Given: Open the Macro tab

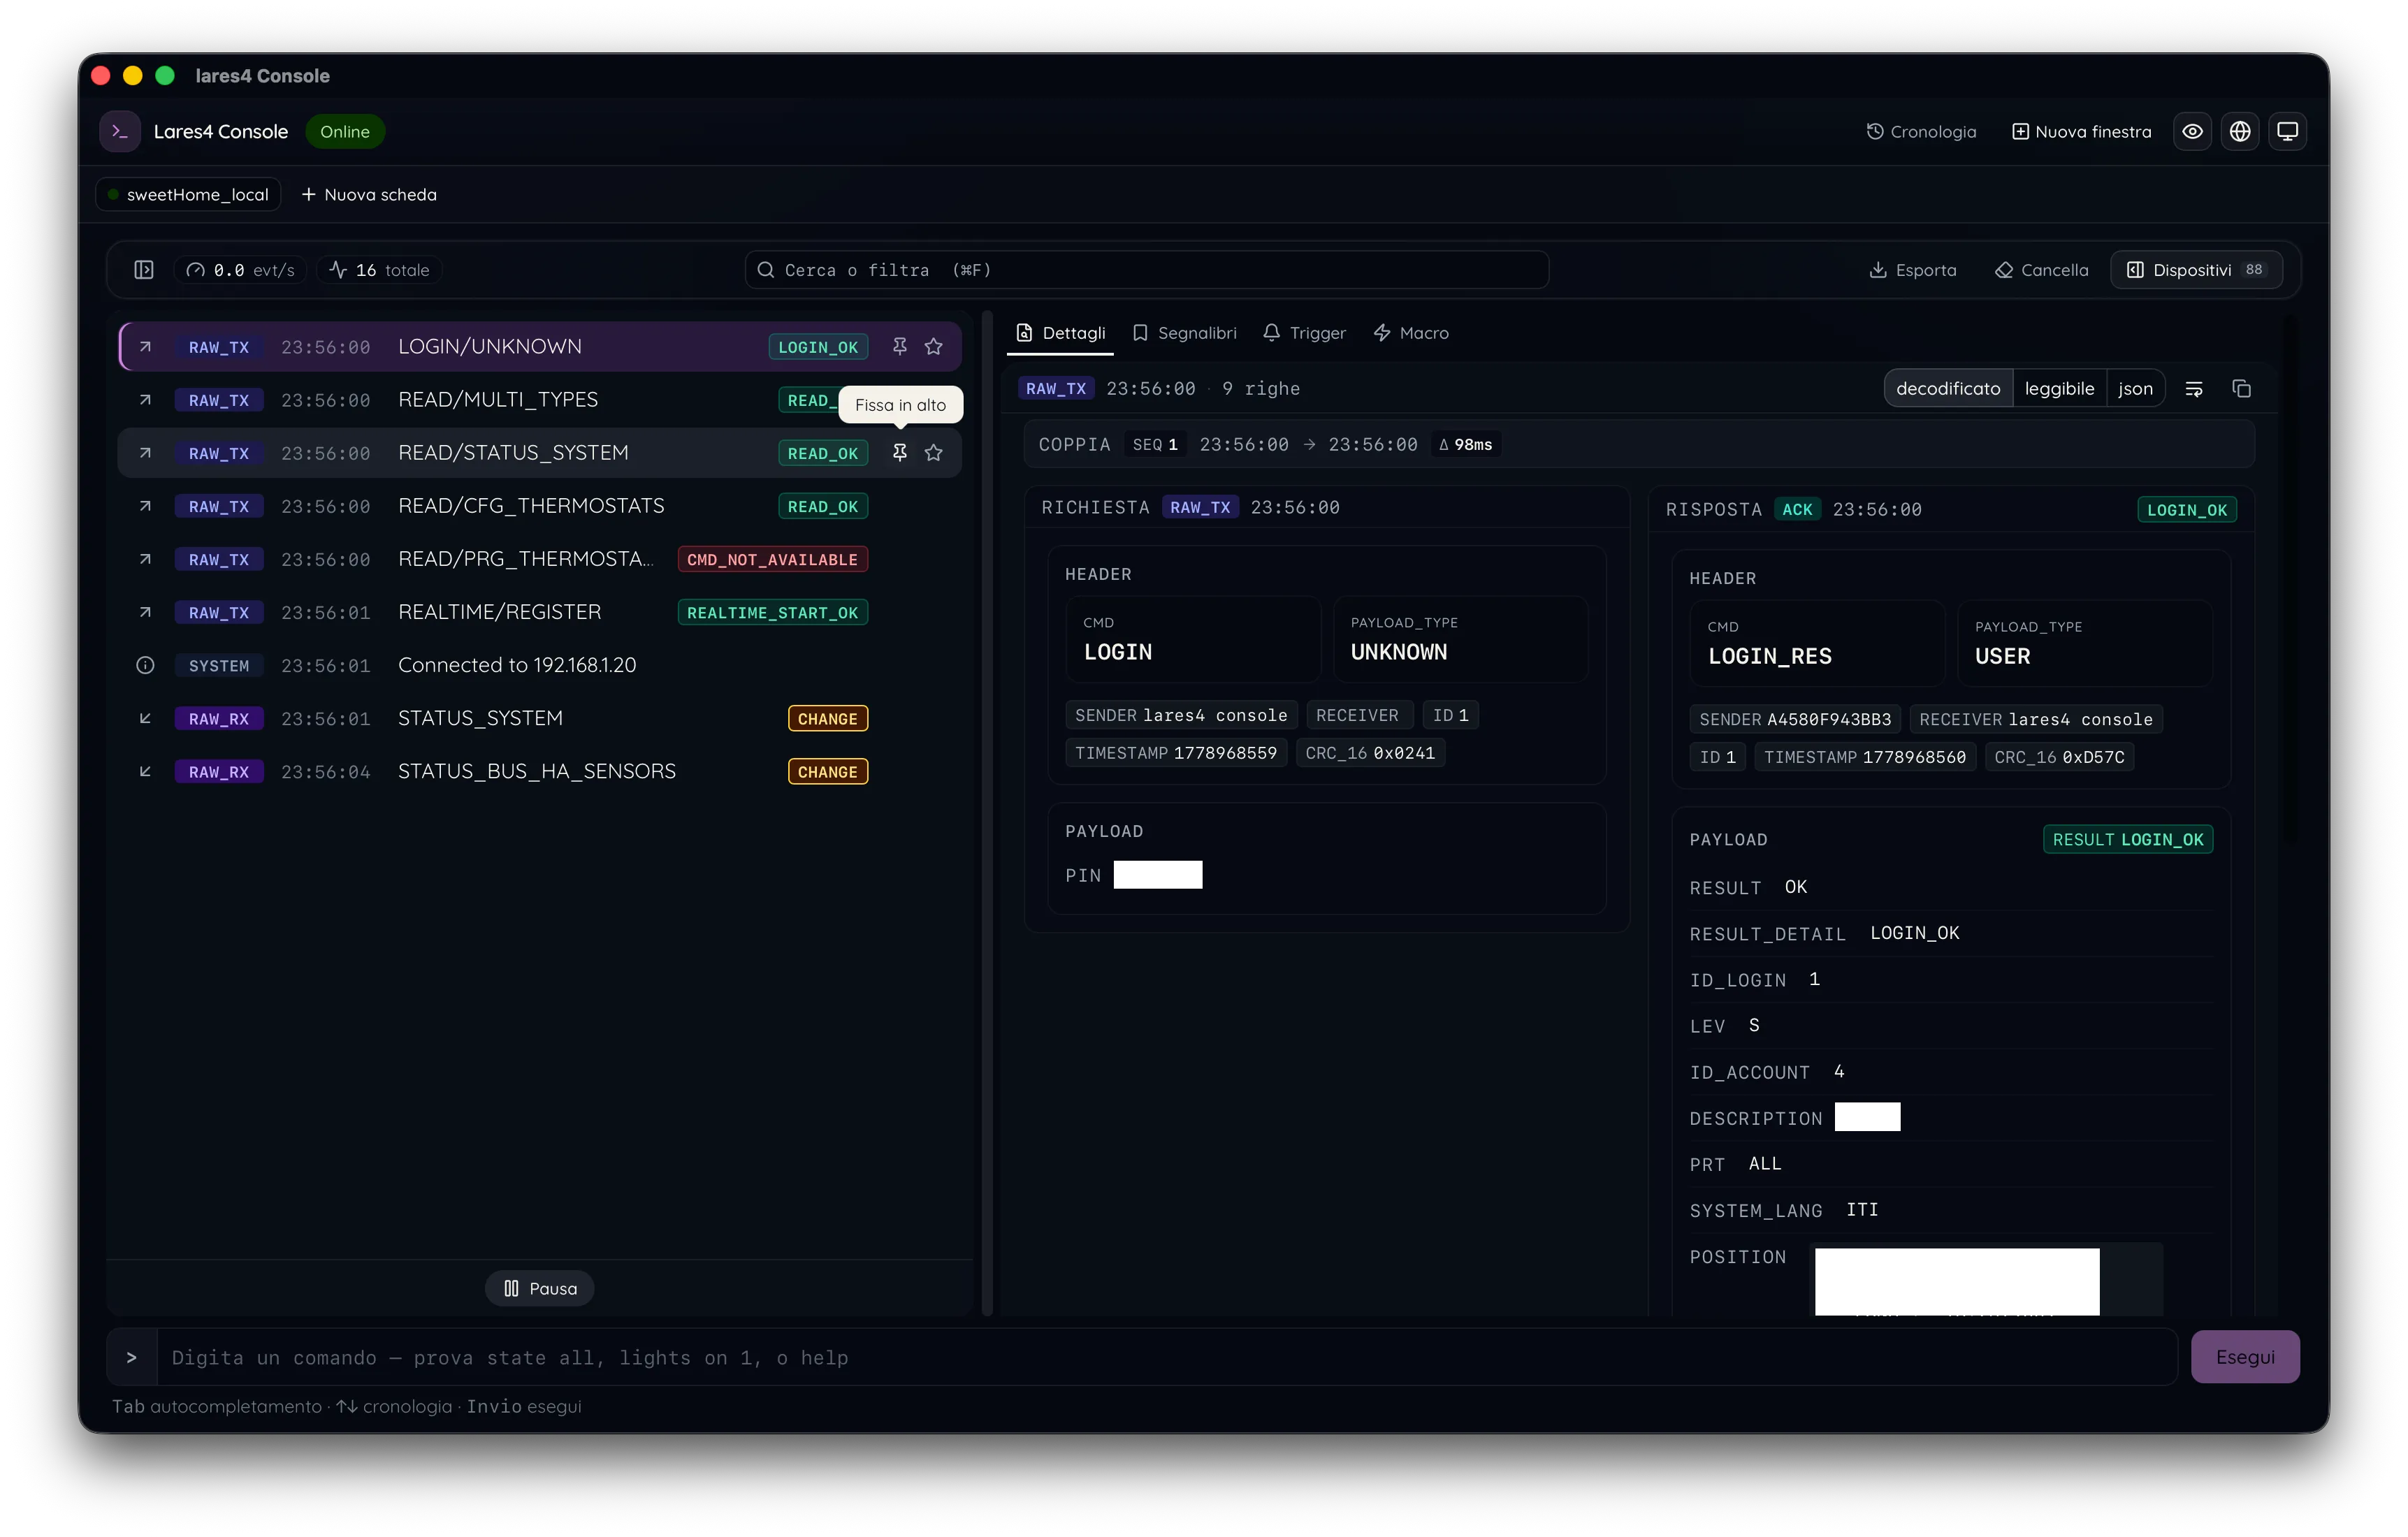Looking at the screenshot, I should 1412,333.
